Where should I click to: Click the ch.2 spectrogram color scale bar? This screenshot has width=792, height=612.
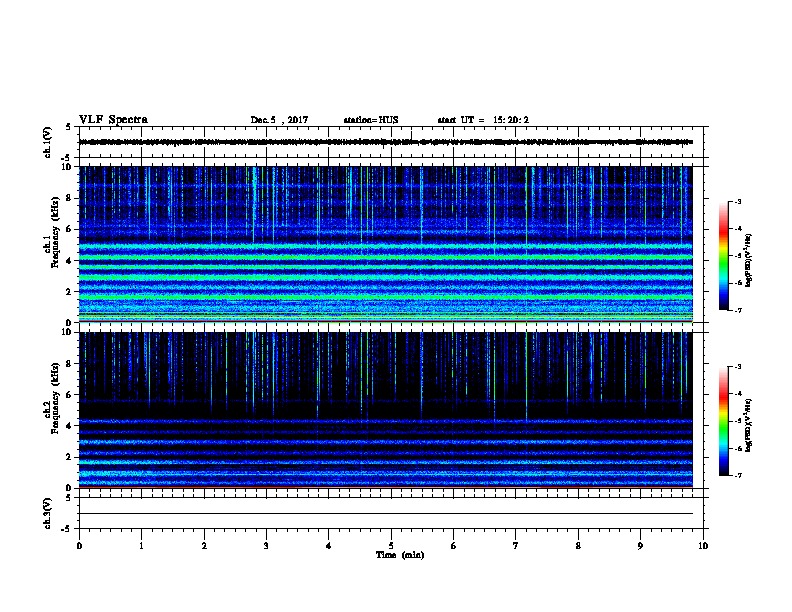[724, 421]
